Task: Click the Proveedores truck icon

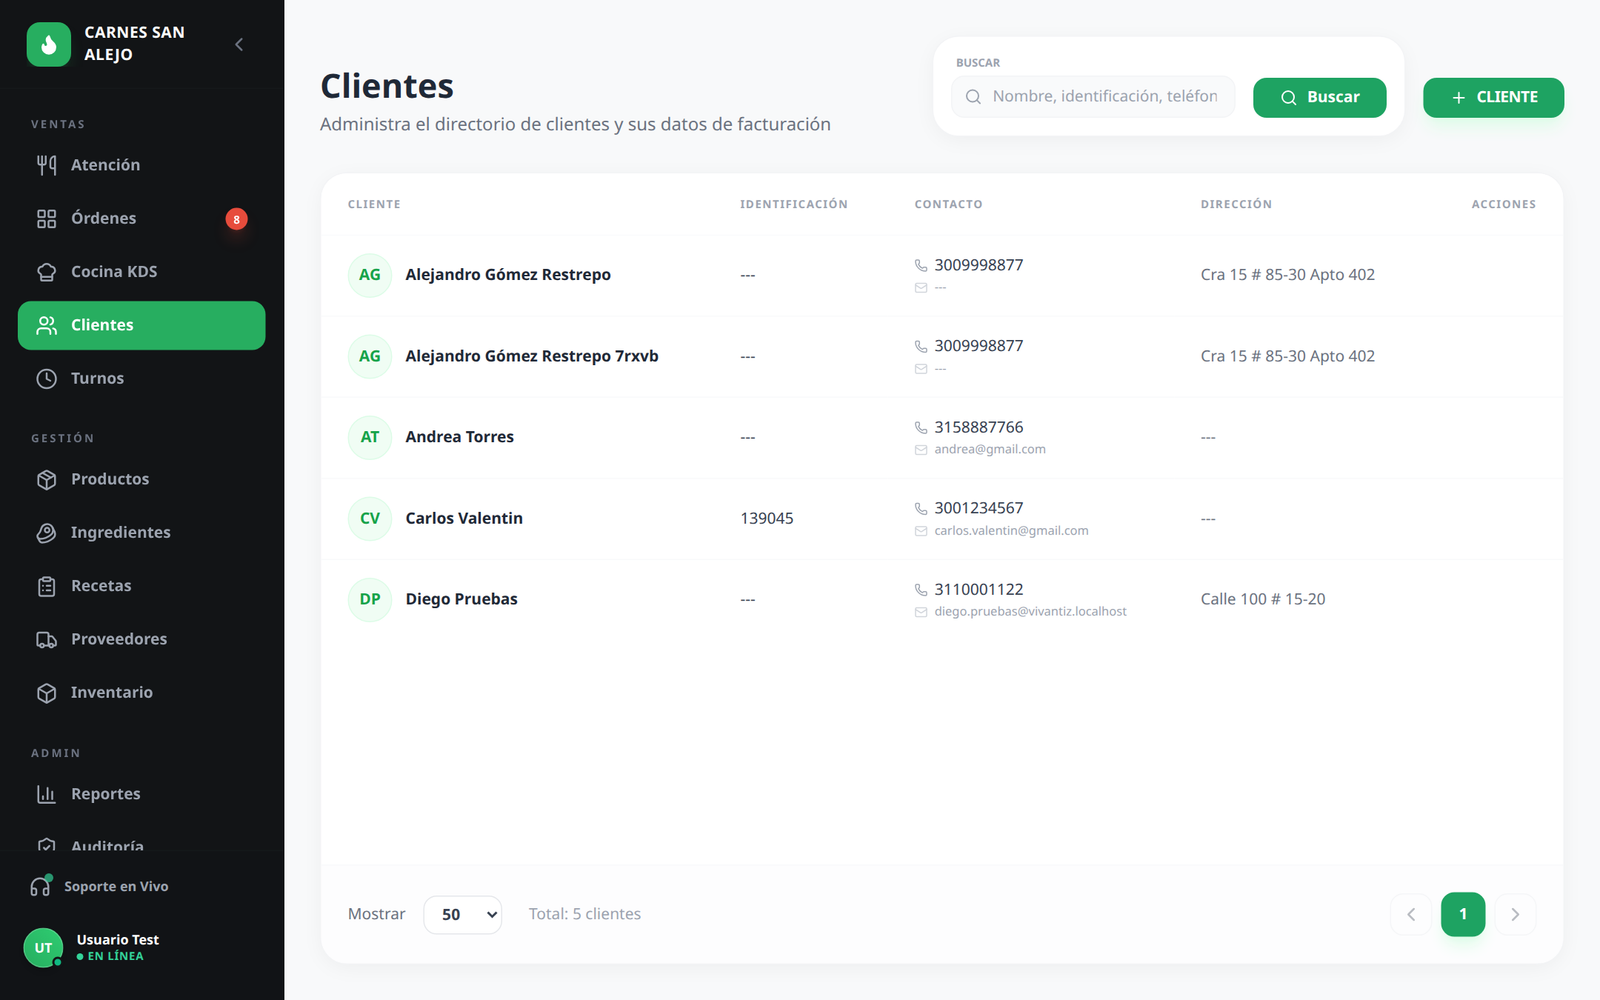Action: click(x=47, y=639)
